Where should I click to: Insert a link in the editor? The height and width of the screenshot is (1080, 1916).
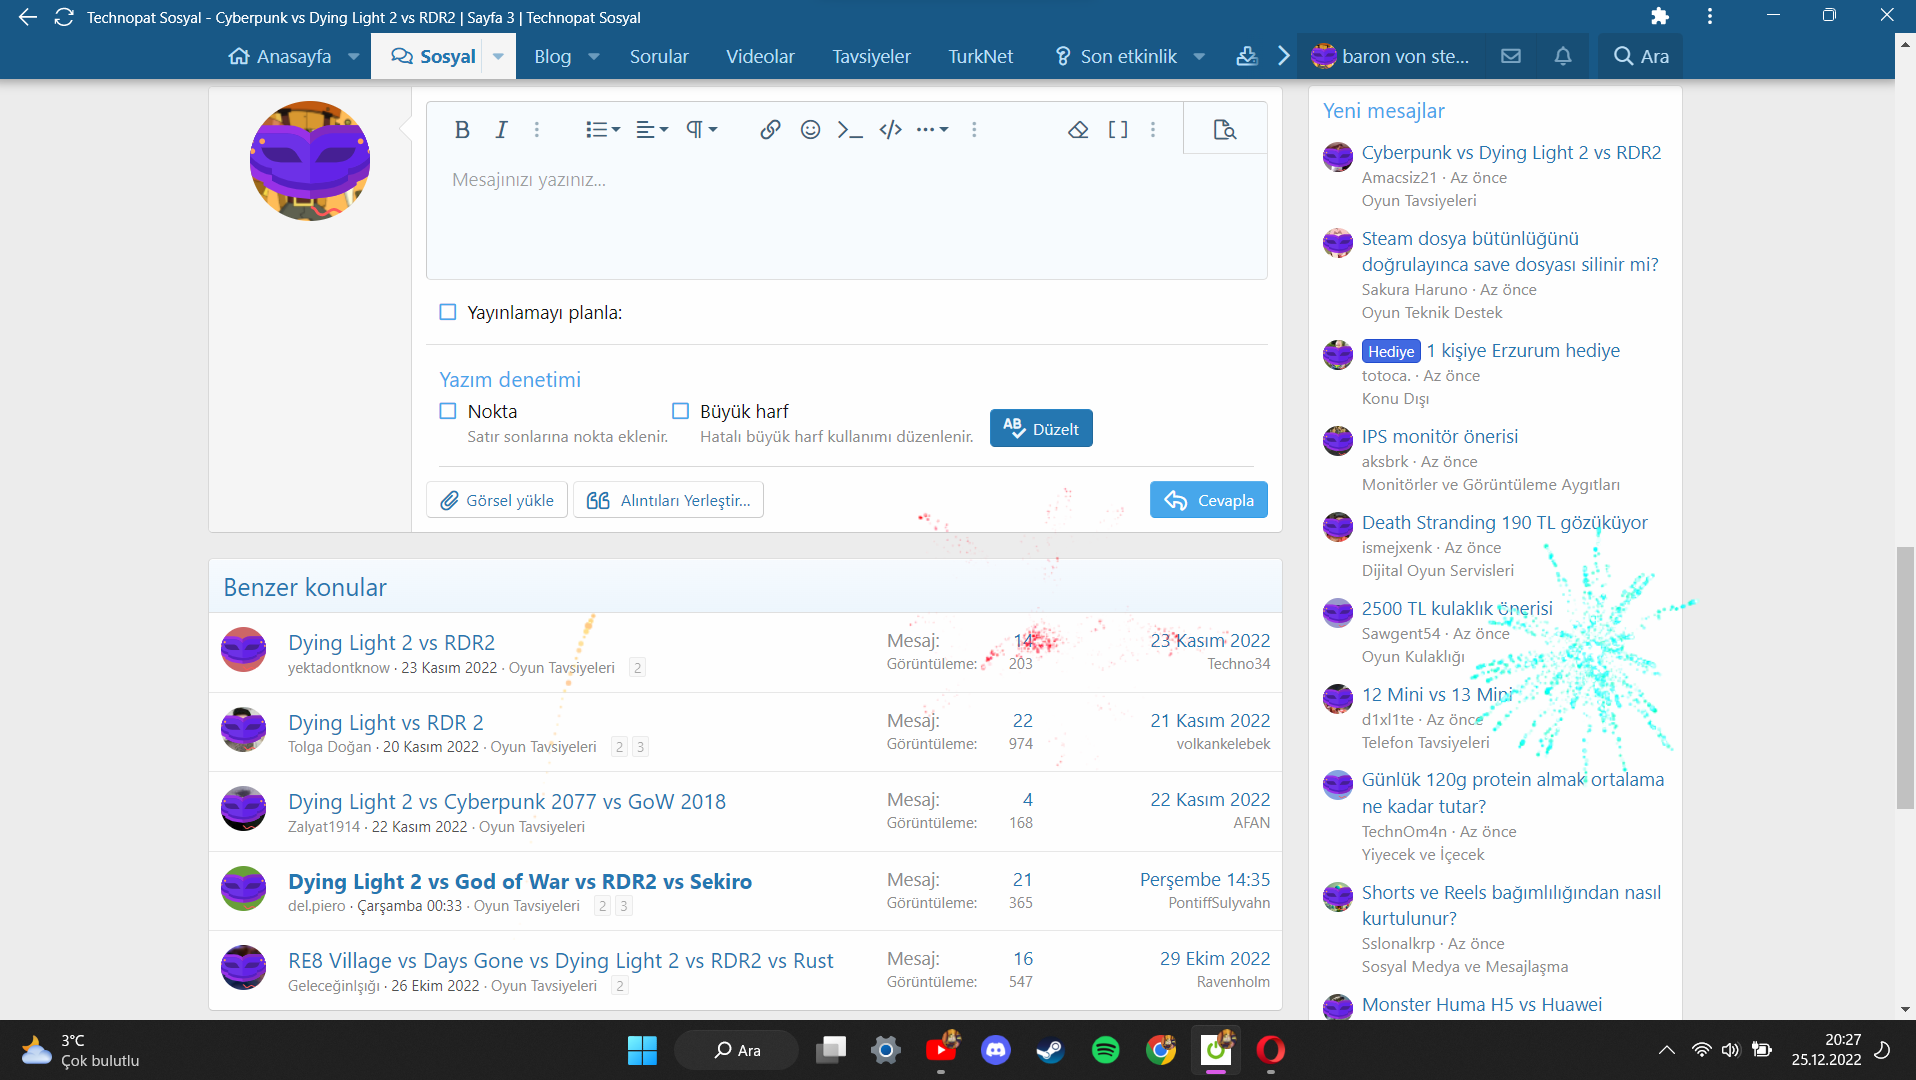770,129
